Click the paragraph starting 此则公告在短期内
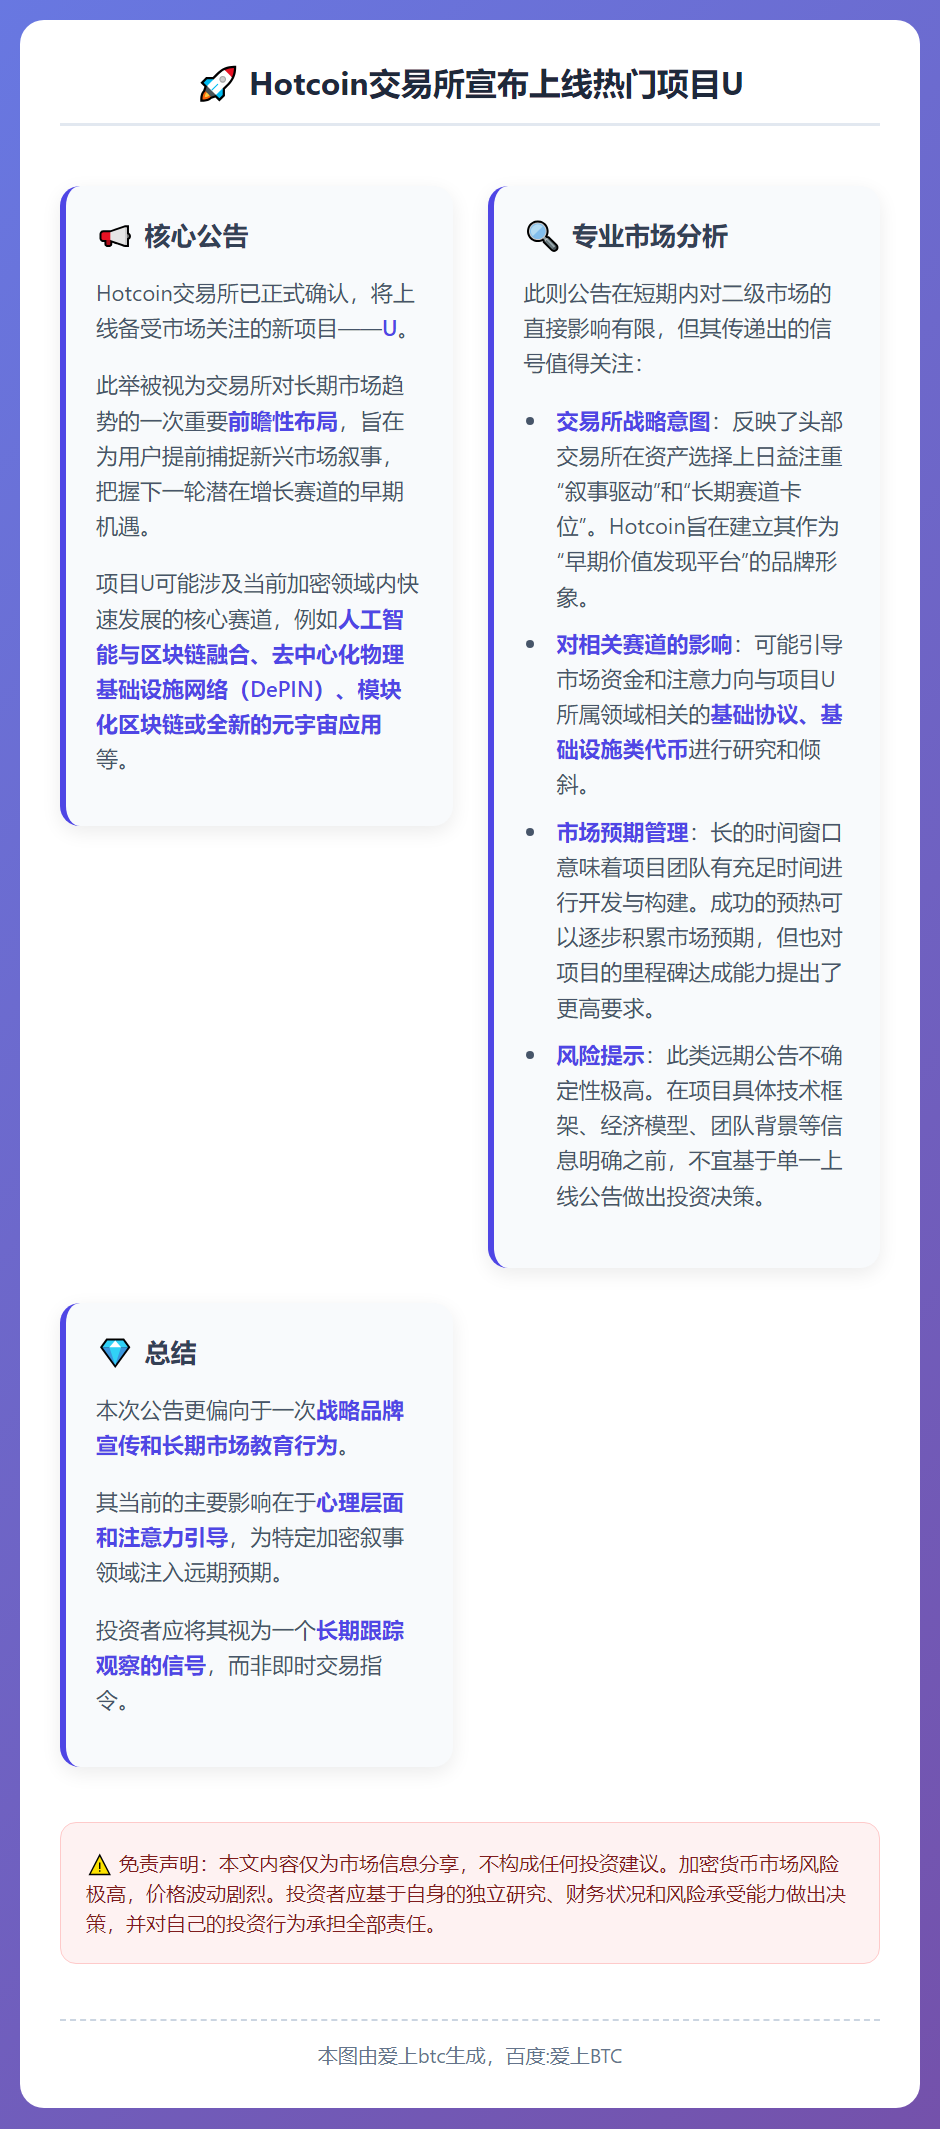Image resolution: width=940 pixels, height=2129 pixels. pos(678,329)
